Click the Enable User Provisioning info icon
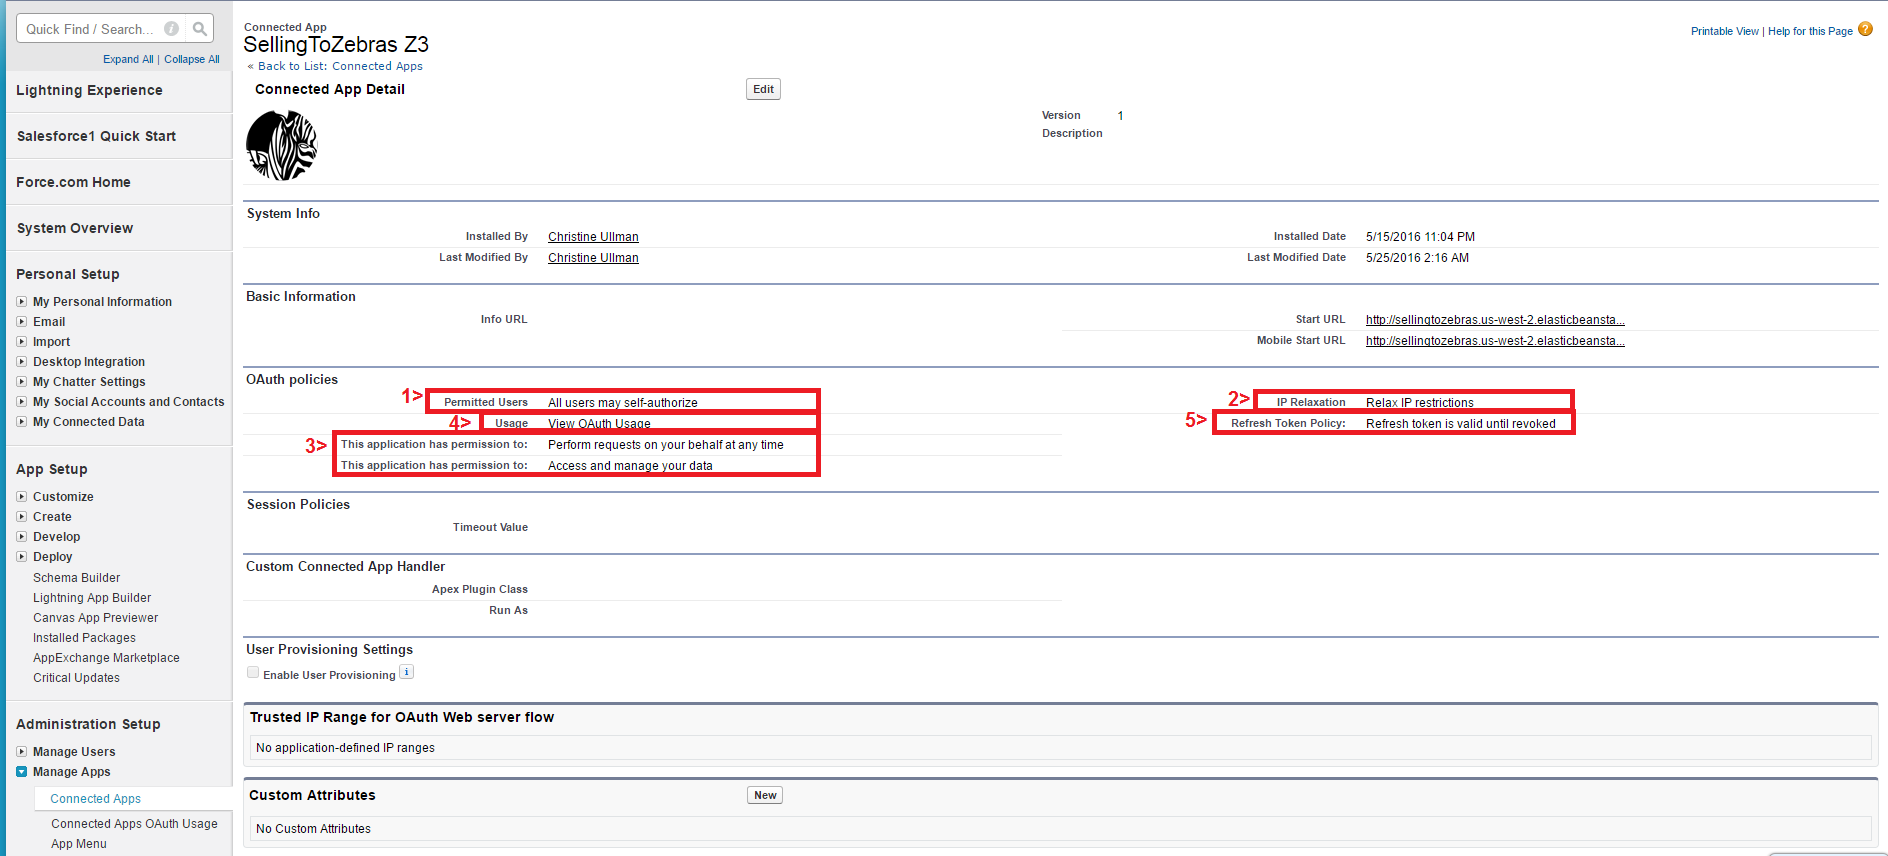 pyautogui.click(x=406, y=672)
